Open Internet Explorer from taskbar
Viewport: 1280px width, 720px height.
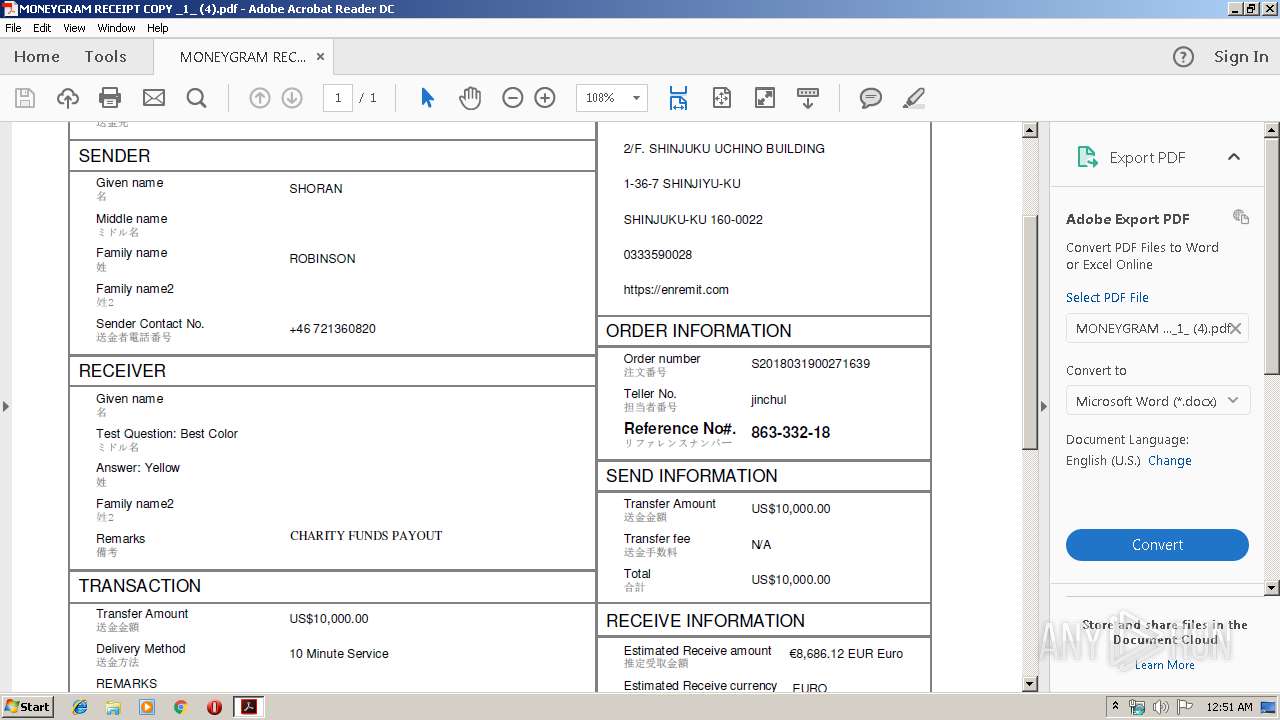click(80, 707)
